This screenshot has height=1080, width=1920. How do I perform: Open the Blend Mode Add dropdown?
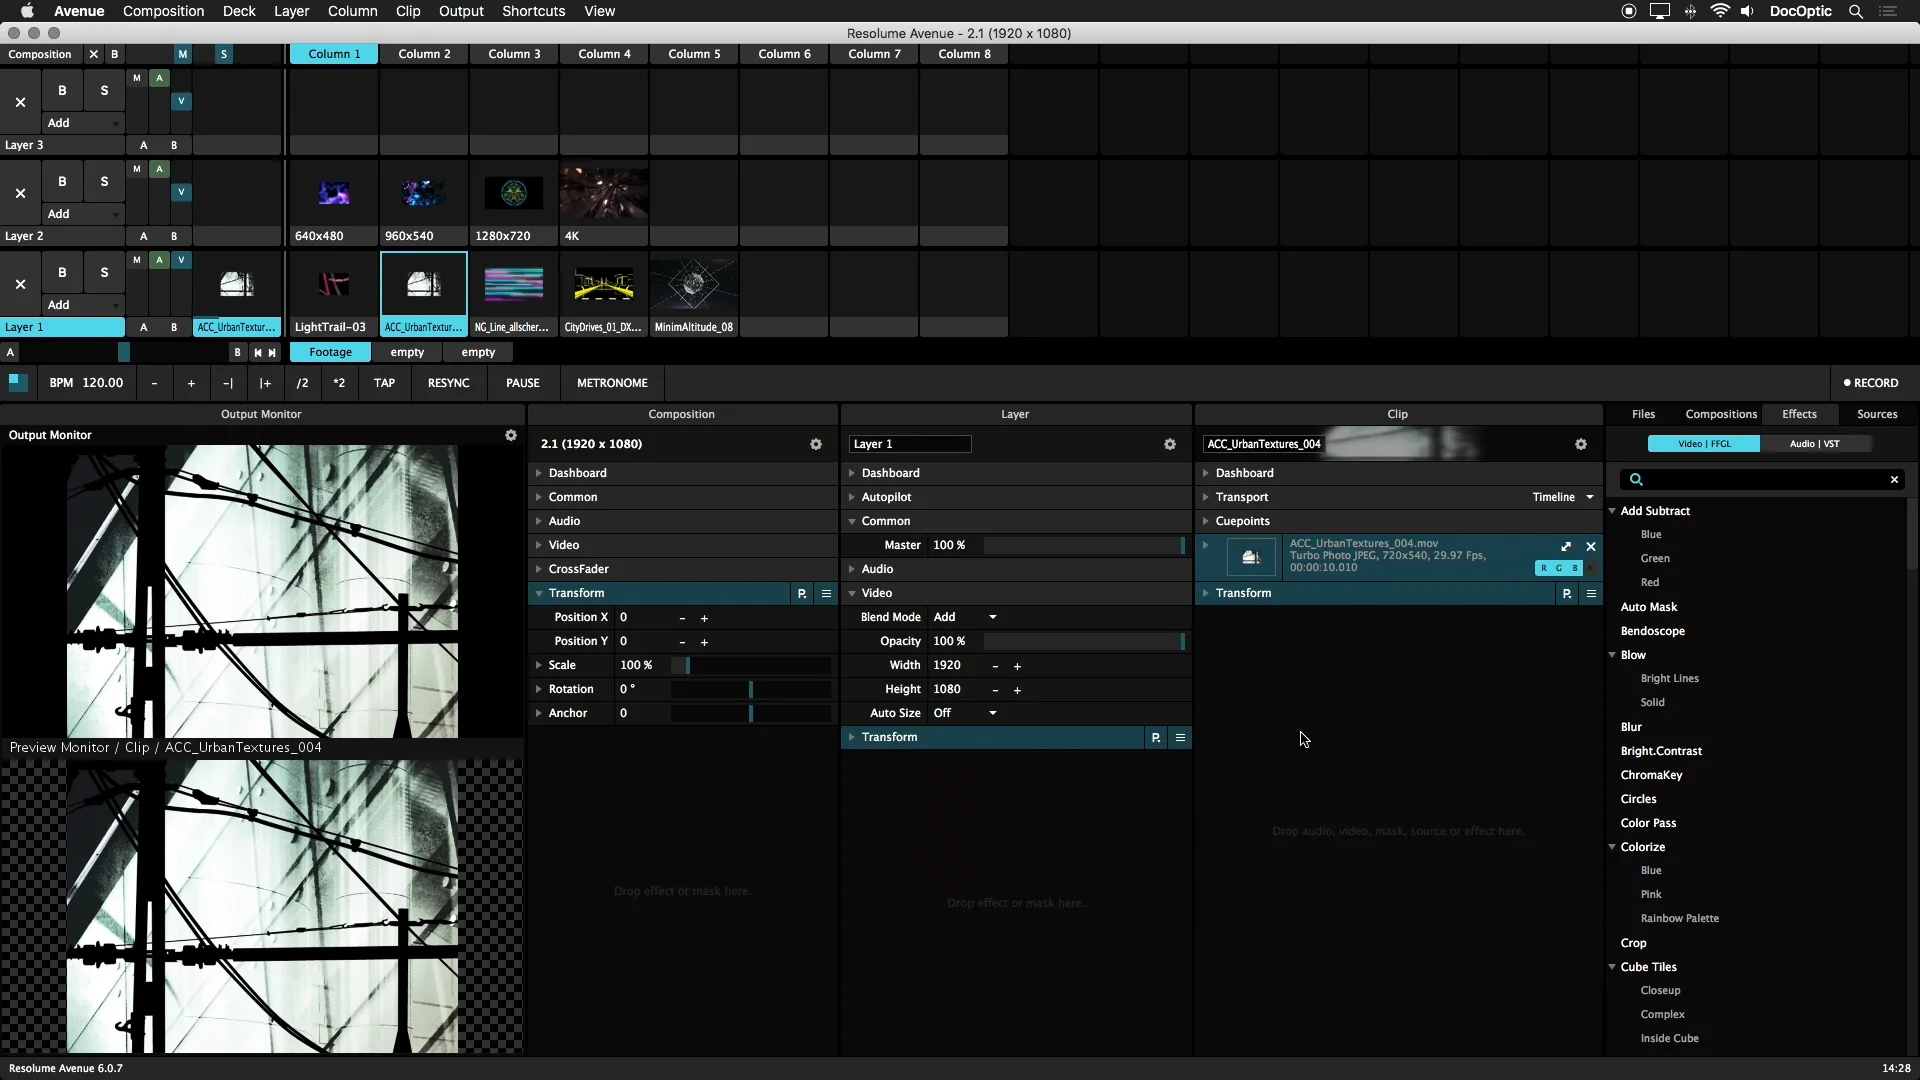(965, 616)
